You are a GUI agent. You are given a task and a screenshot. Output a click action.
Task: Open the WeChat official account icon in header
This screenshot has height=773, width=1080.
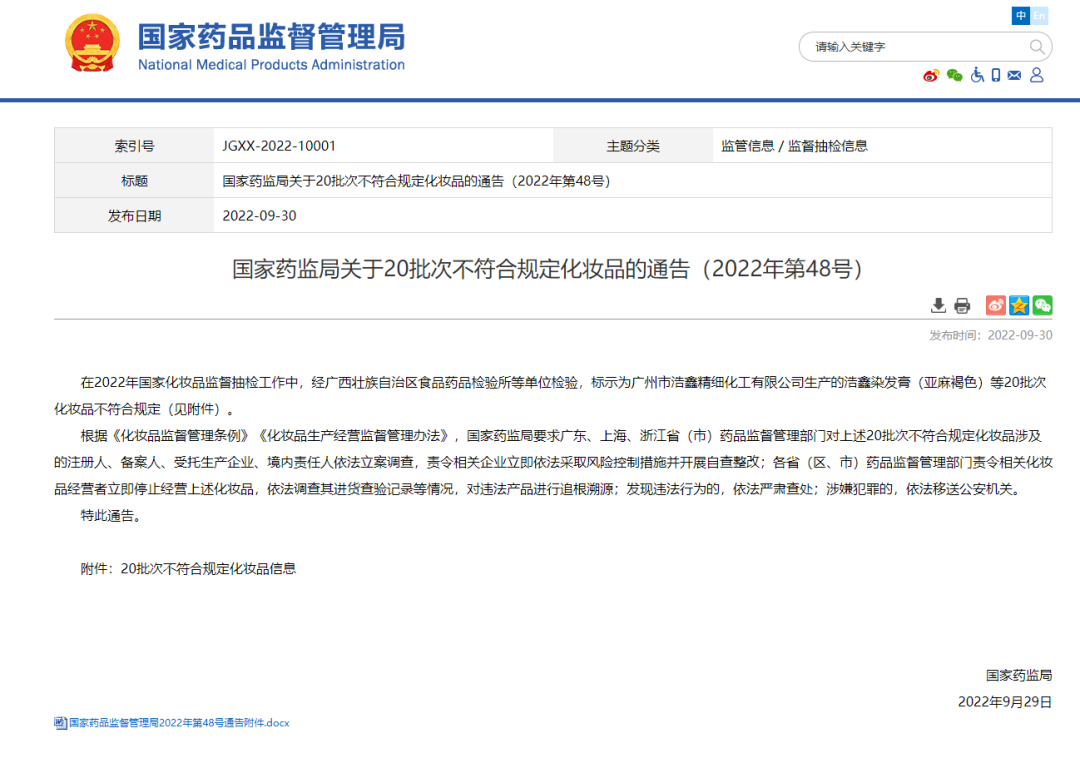click(x=954, y=75)
